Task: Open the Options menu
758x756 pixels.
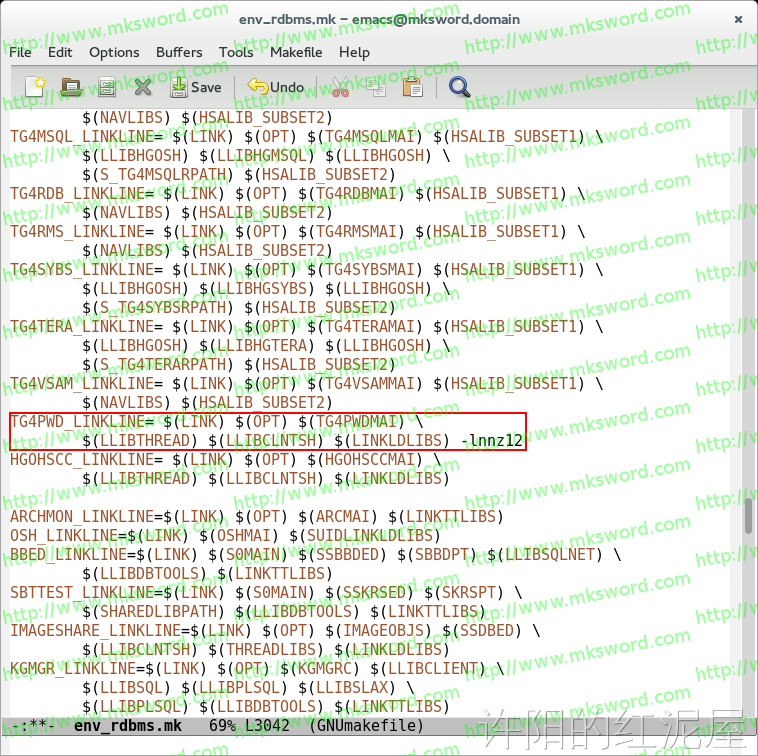Action: click(114, 52)
